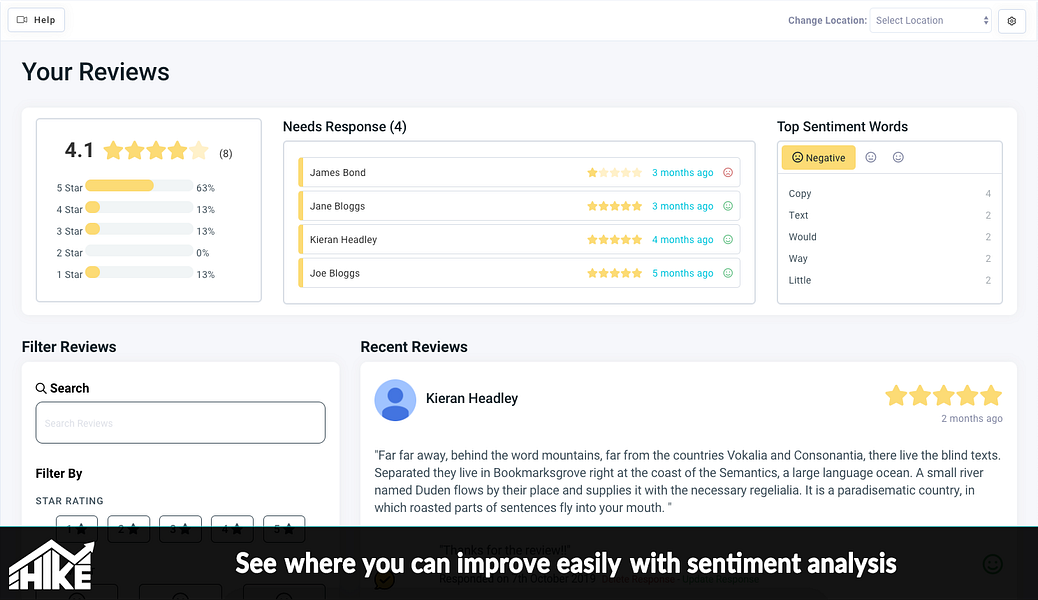
Task: Open the settings gear icon
Action: click(1012, 21)
